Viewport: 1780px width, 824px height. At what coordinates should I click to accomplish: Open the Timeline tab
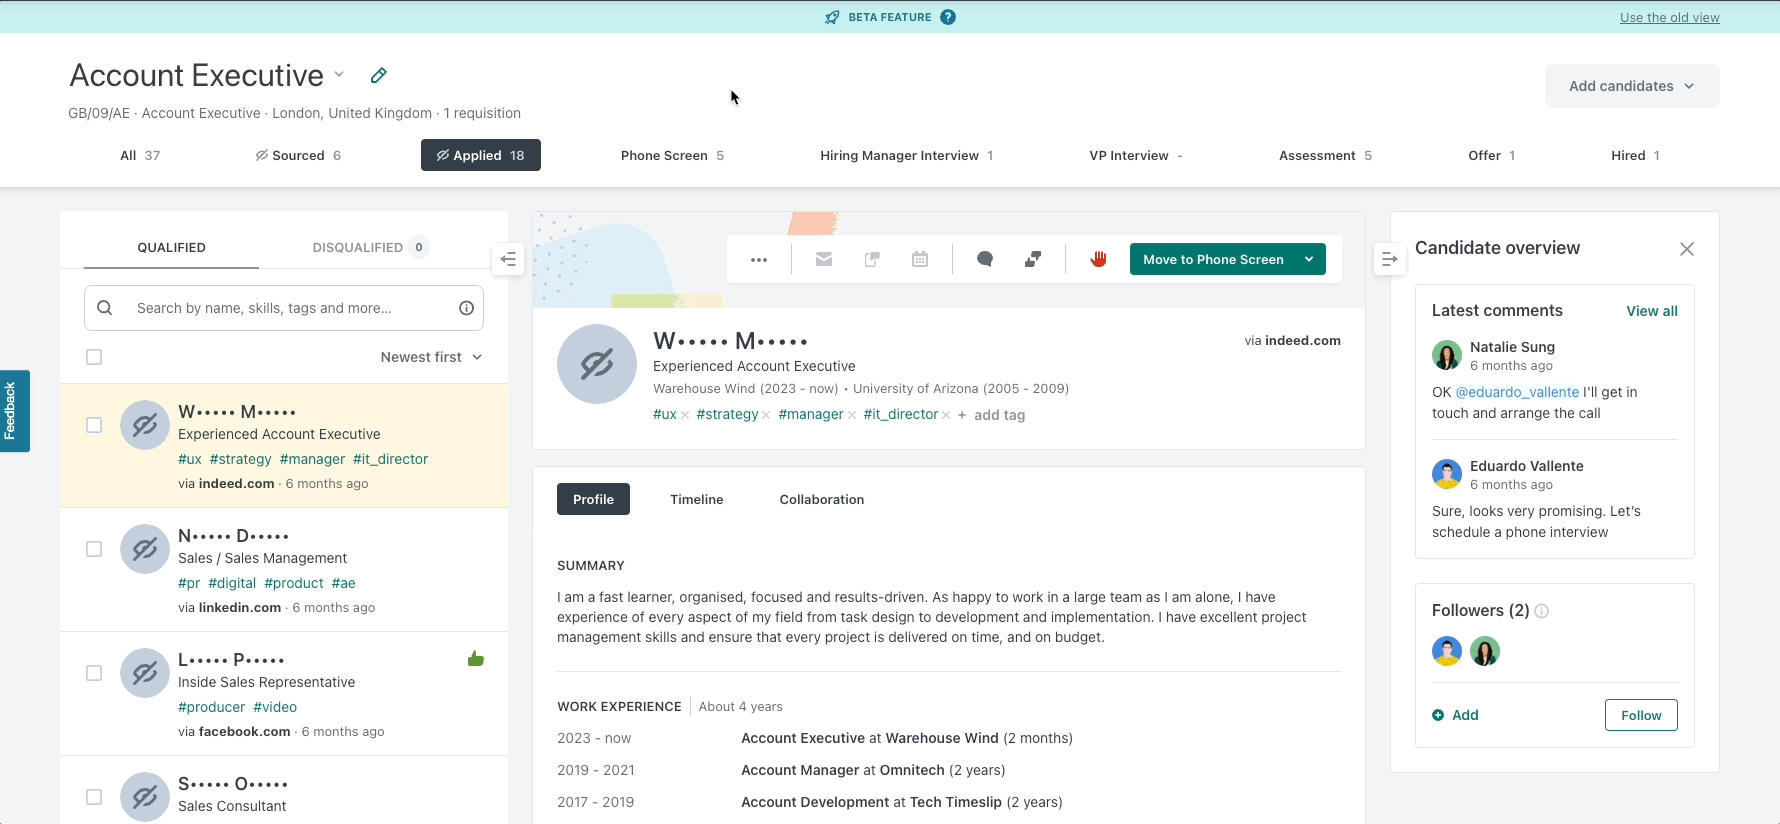pyautogui.click(x=697, y=499)
